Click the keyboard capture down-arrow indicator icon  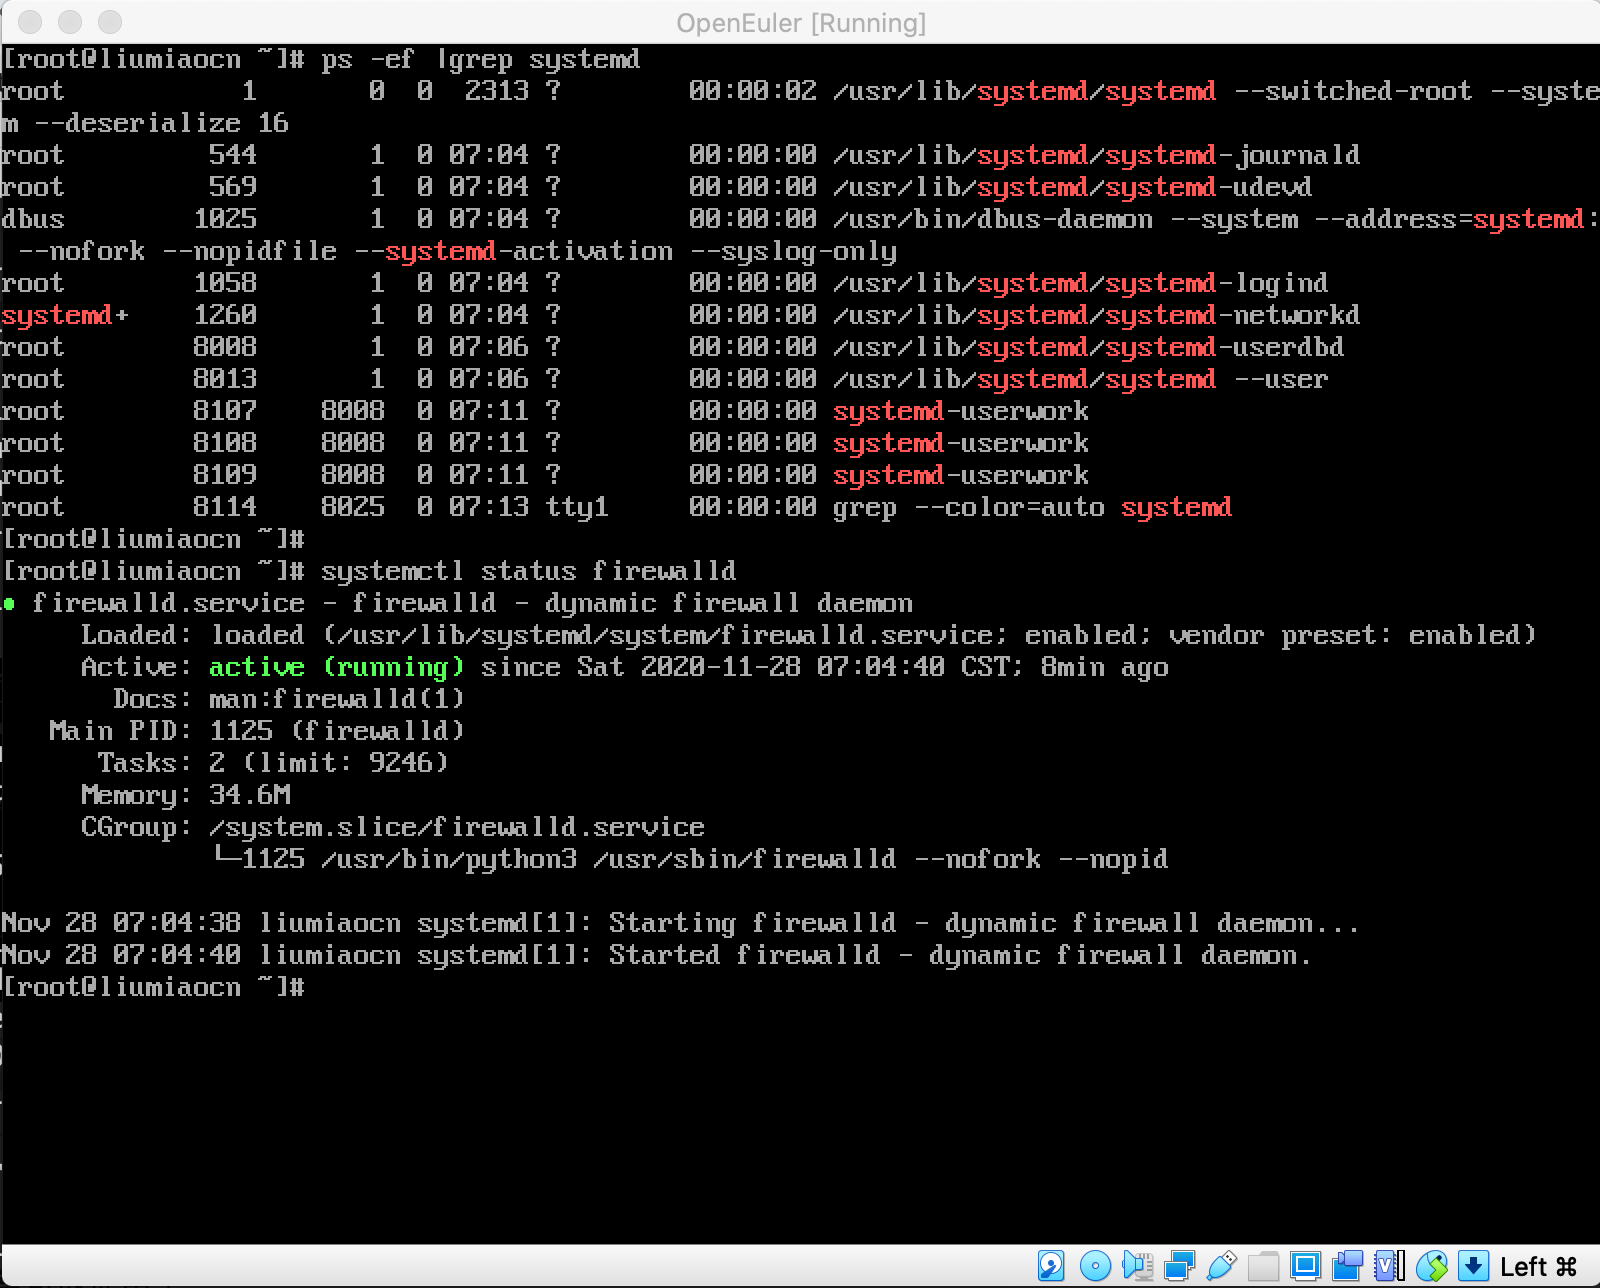(x=1473, y=1266)
